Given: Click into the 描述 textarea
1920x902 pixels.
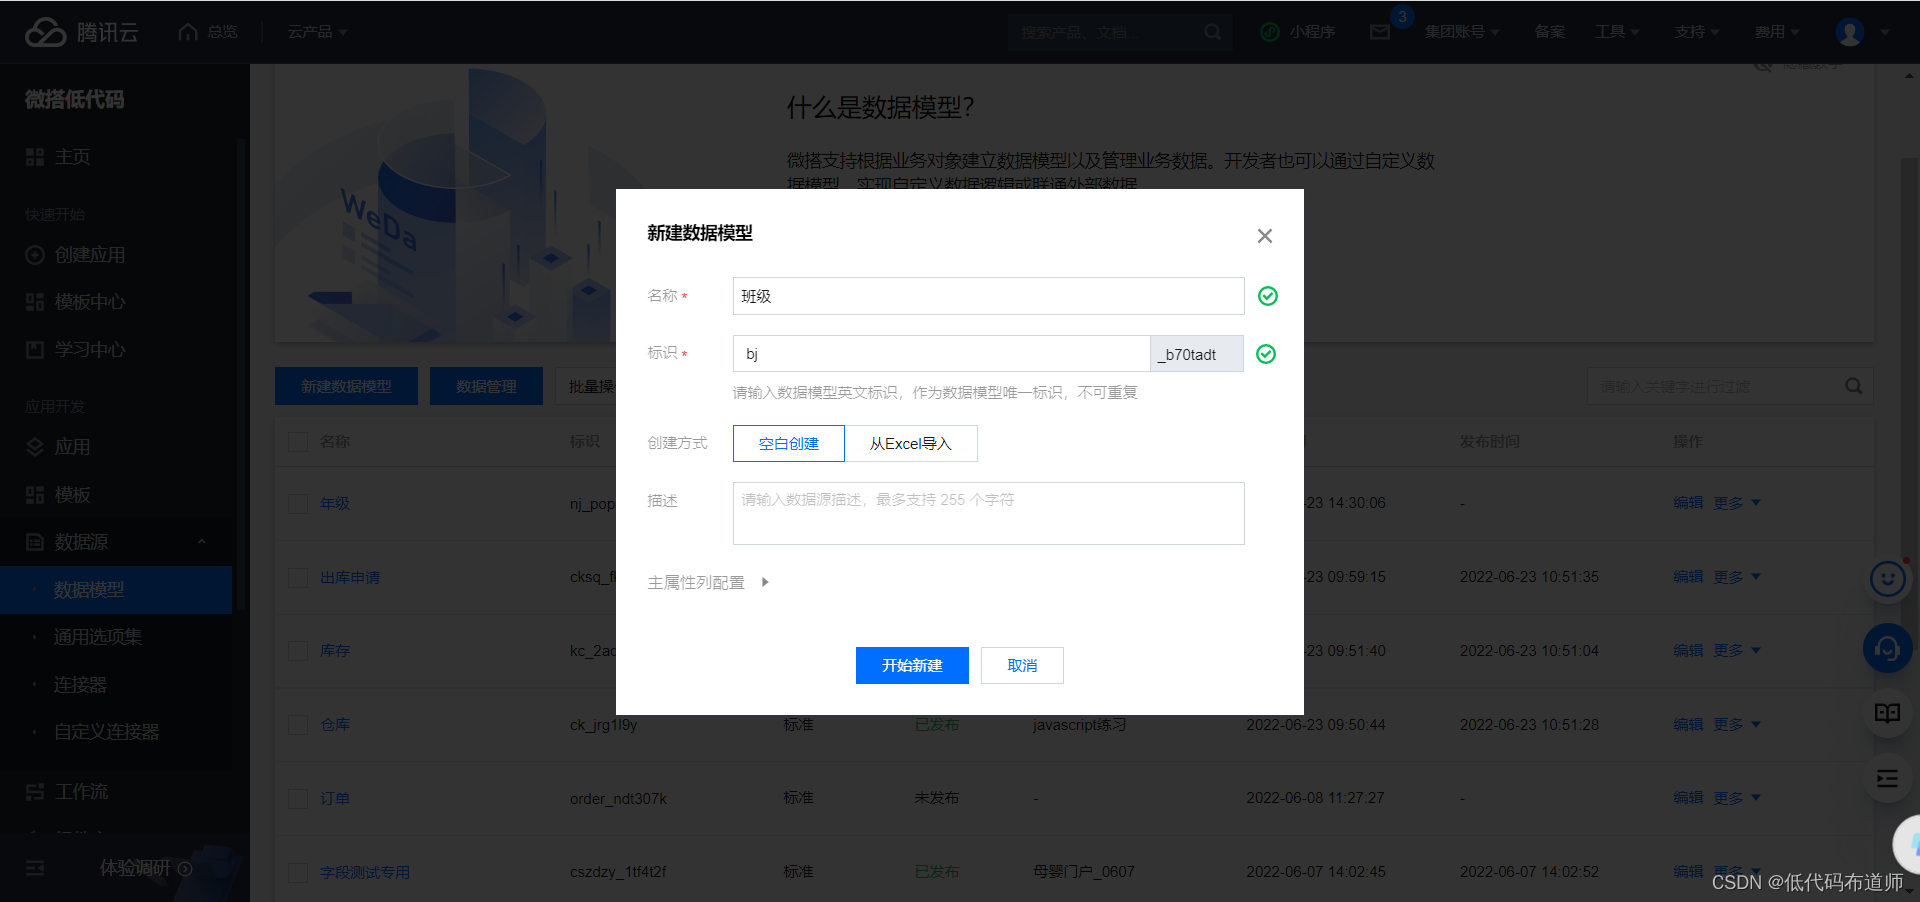Looking at the screenshot, I should click(989, 514).
